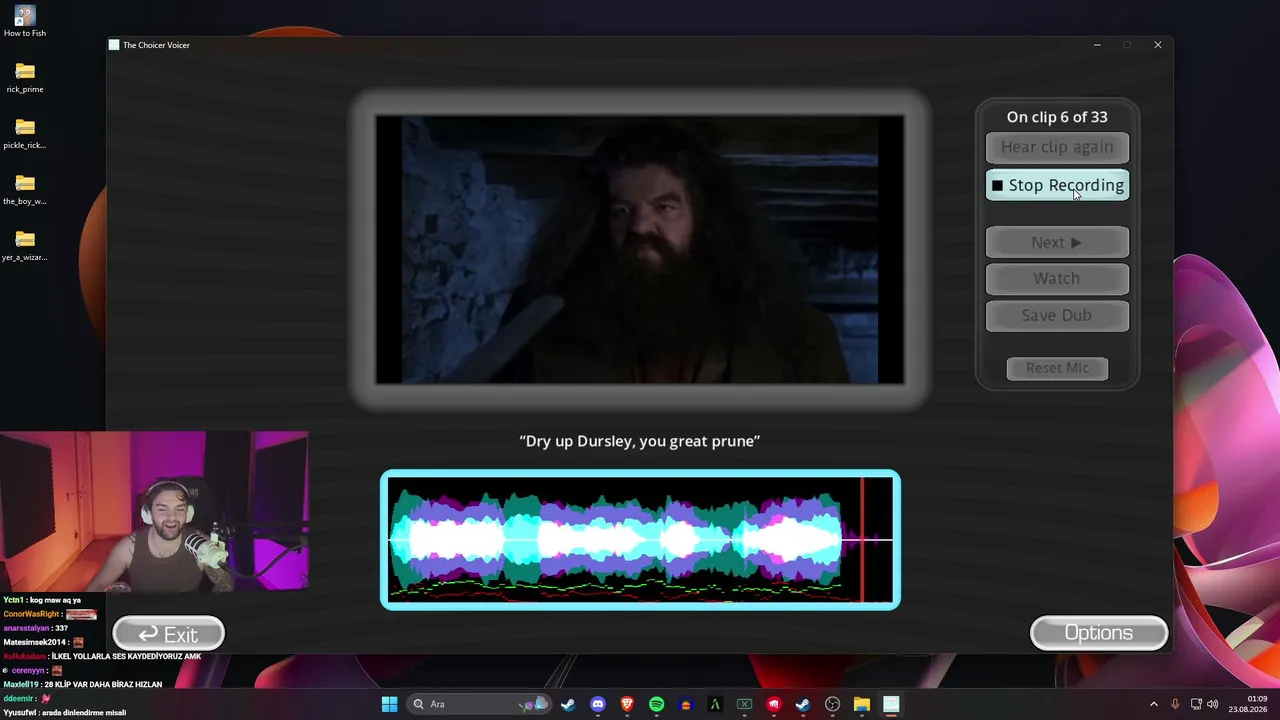The image size is (1280, 720).
Task: Open the green X app on taskbar
Action: click(x=744, y=704)
